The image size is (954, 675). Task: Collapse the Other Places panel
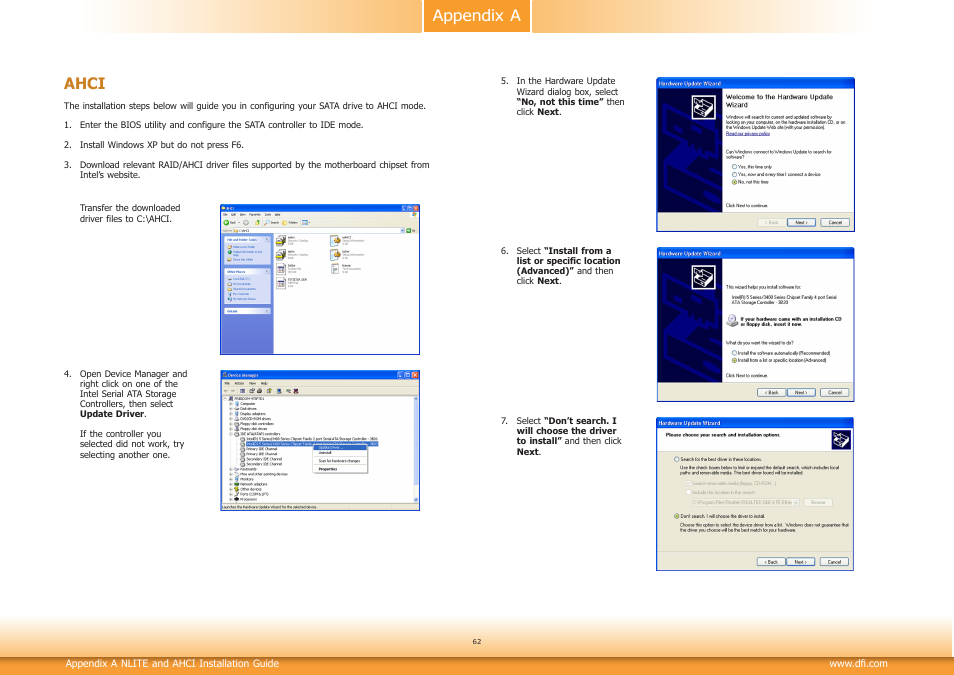tap(267, 271)
